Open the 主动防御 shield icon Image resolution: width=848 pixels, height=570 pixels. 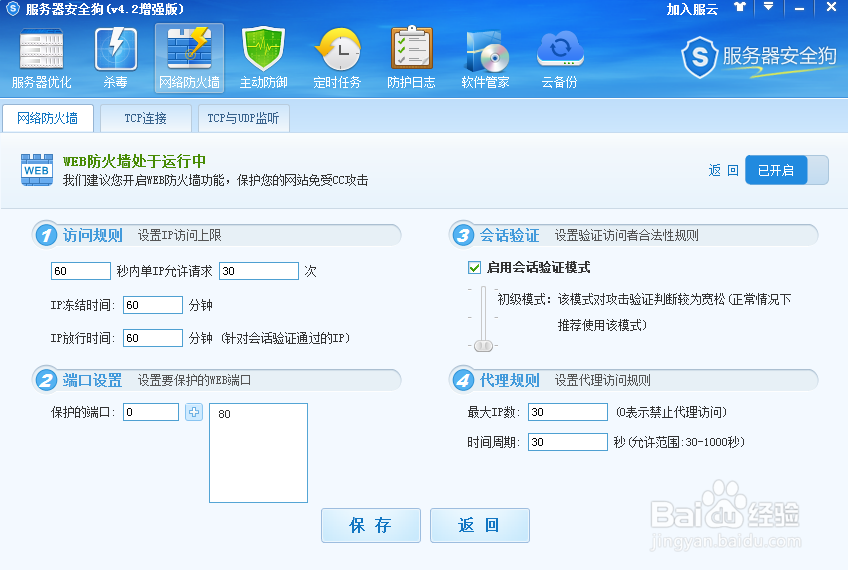click(x=263, y=58)
